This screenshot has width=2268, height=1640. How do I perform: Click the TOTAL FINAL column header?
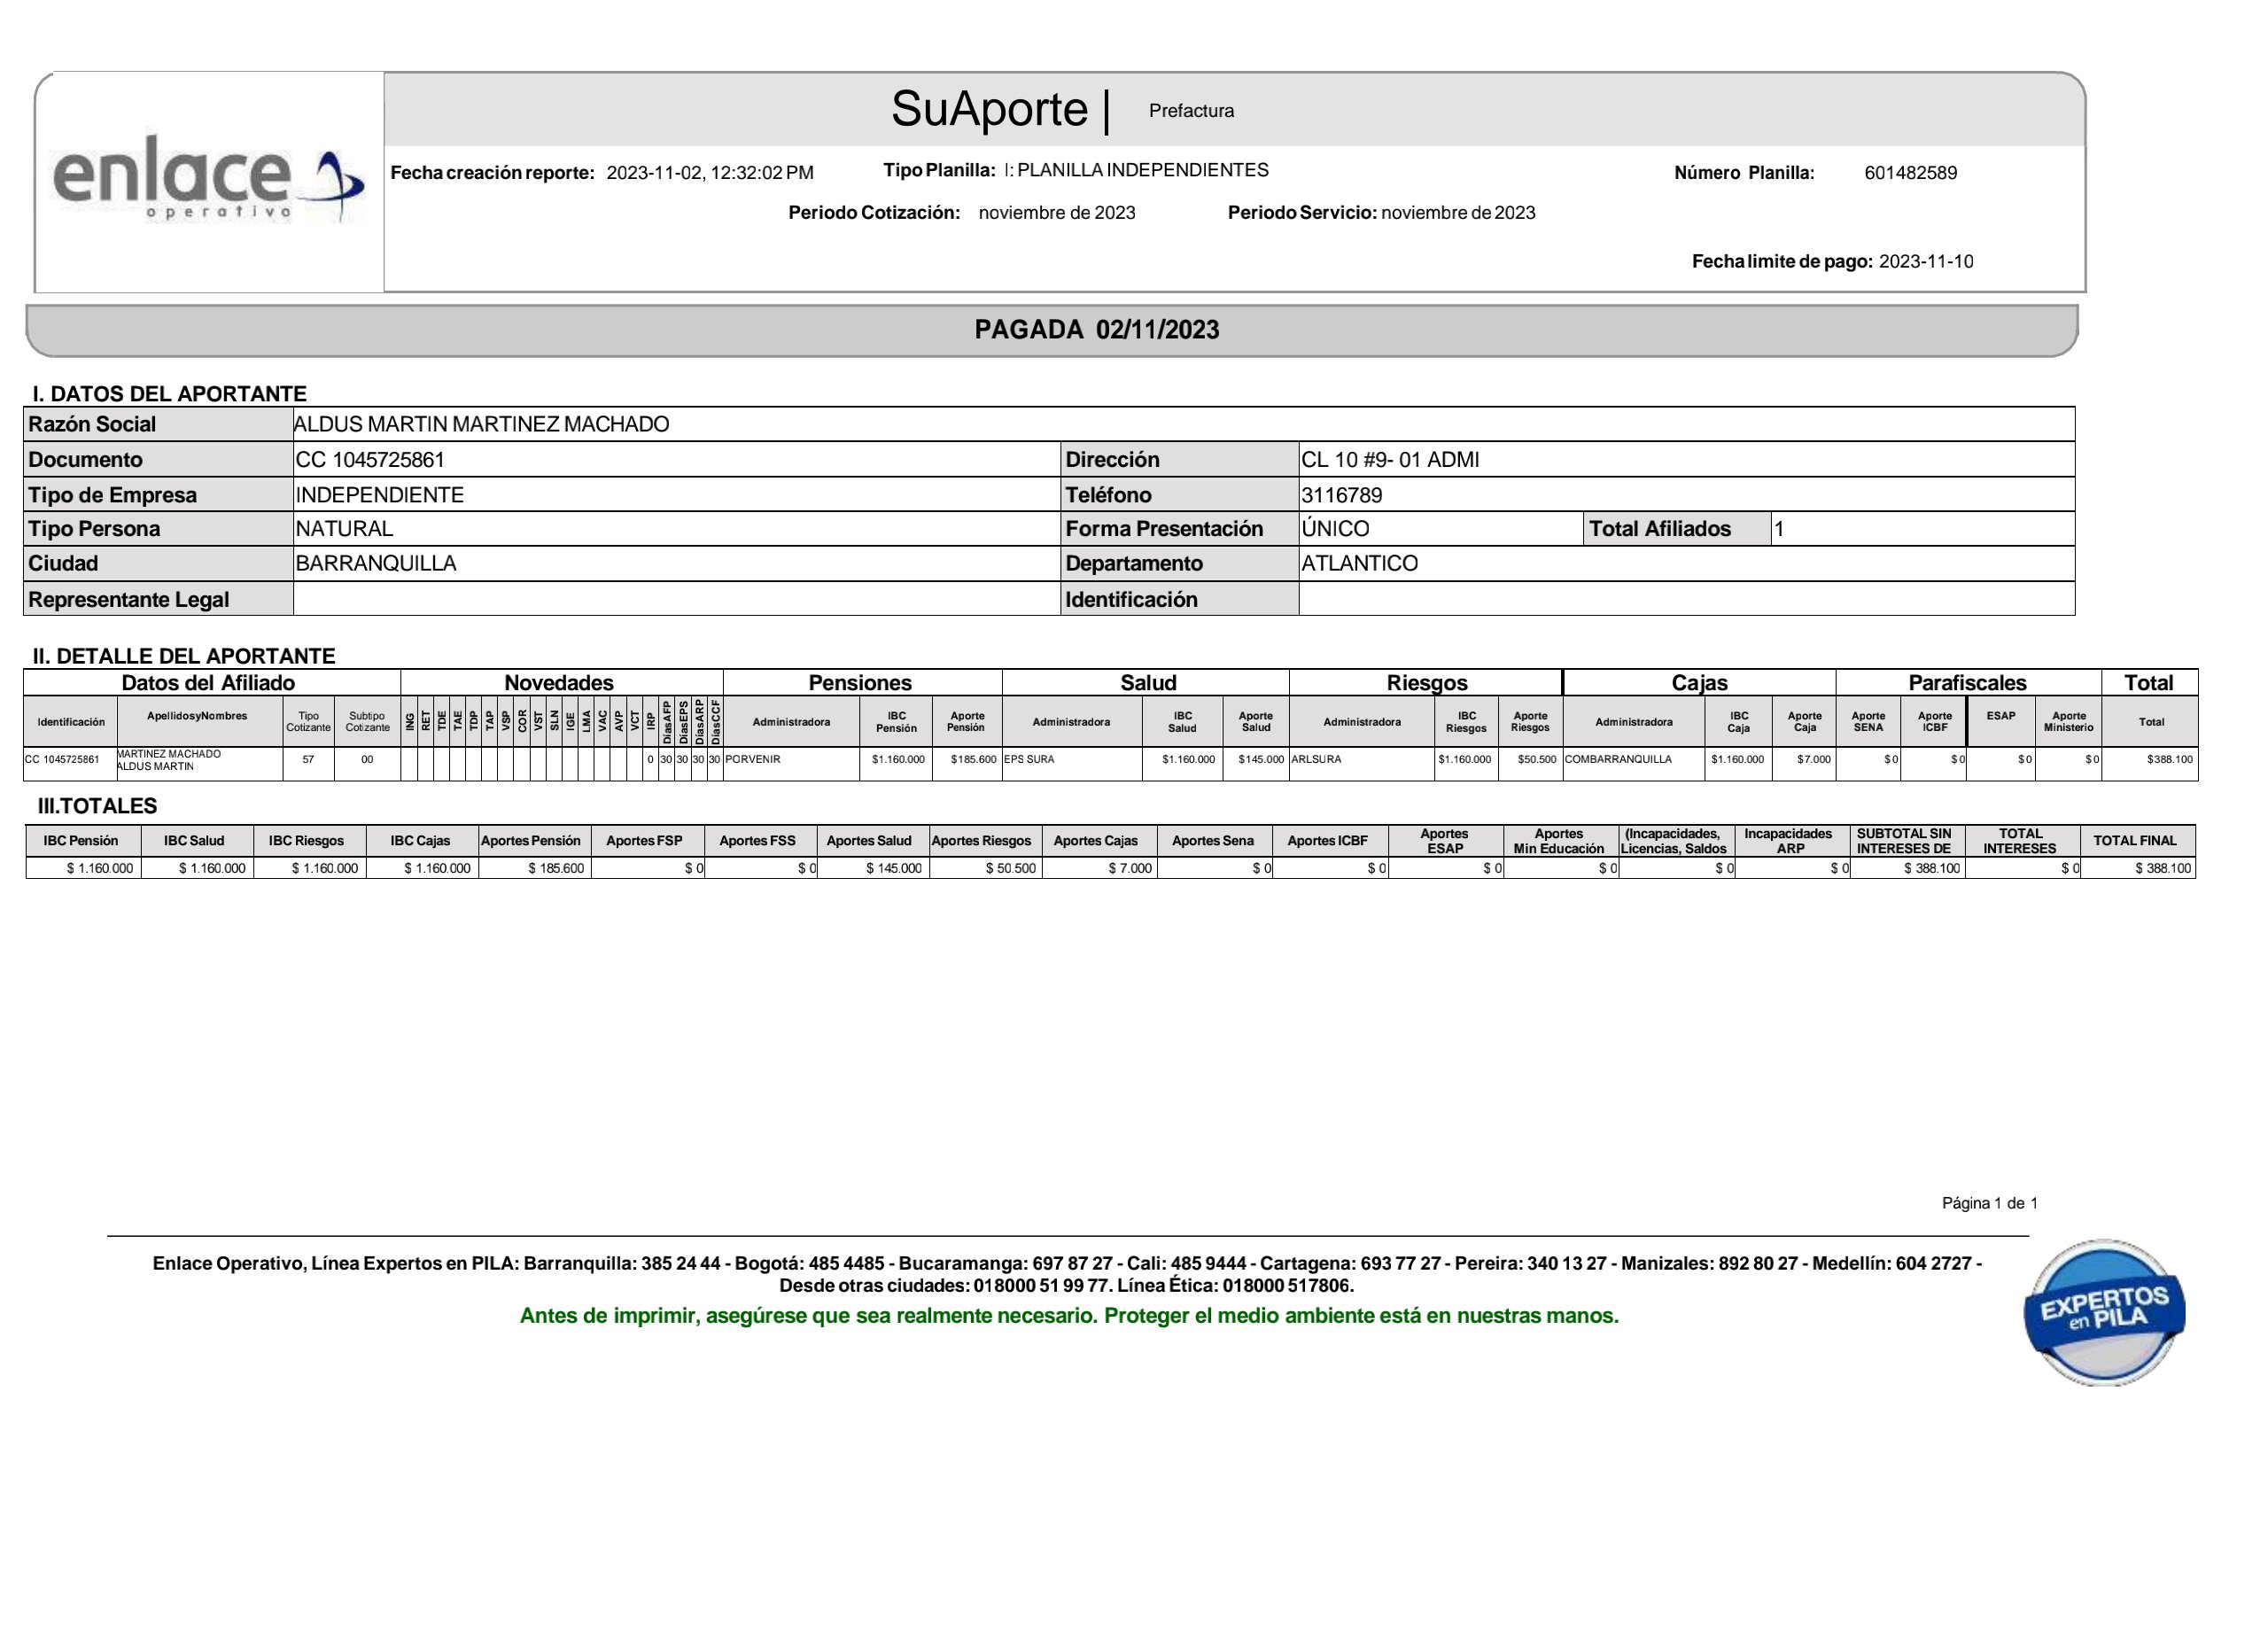pos(2134,841)
